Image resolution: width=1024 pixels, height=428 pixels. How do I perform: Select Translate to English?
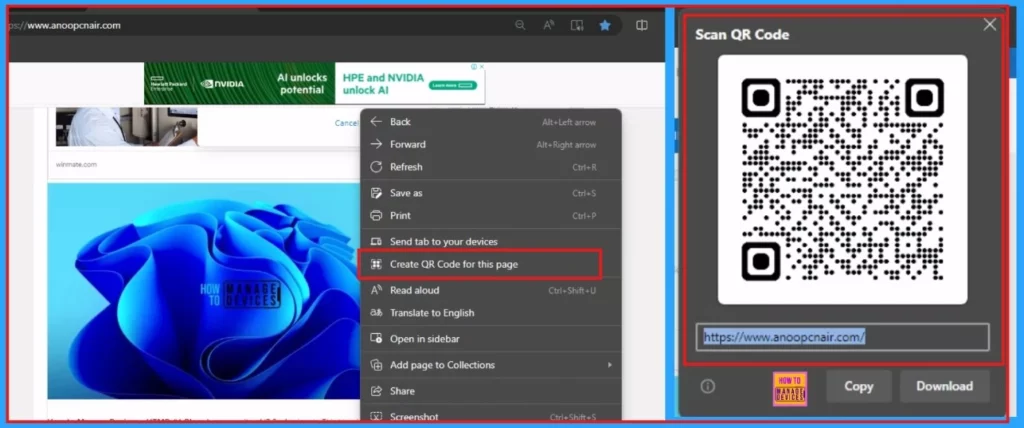tap(490, 313)
